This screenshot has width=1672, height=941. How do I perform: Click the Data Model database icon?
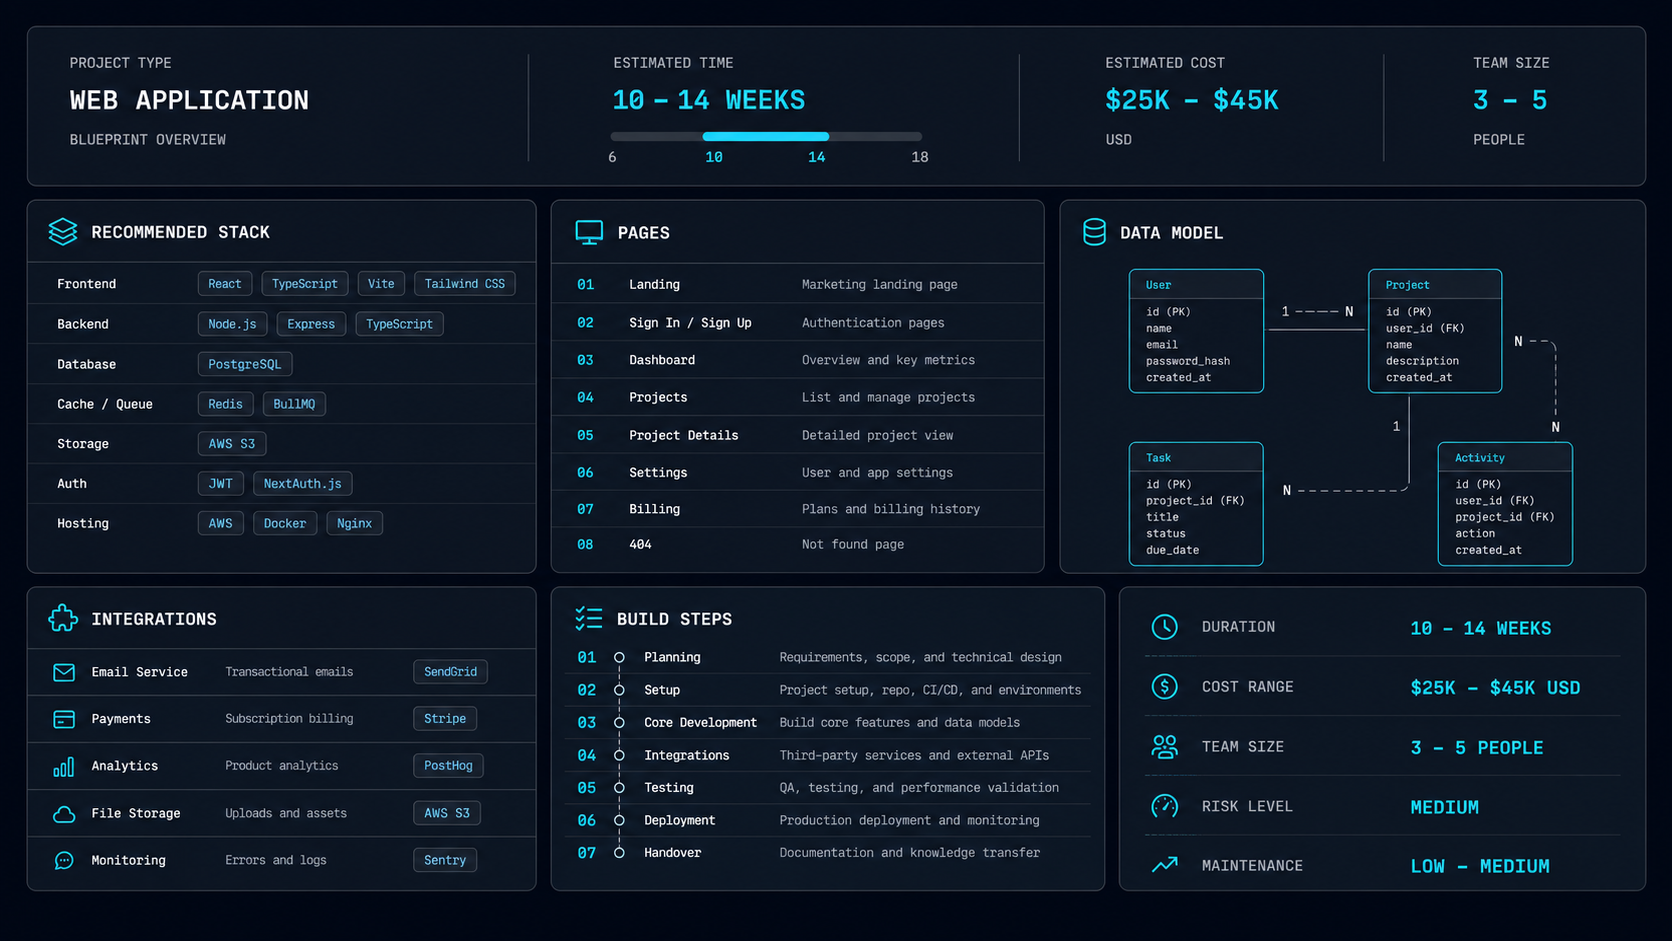1094,232
